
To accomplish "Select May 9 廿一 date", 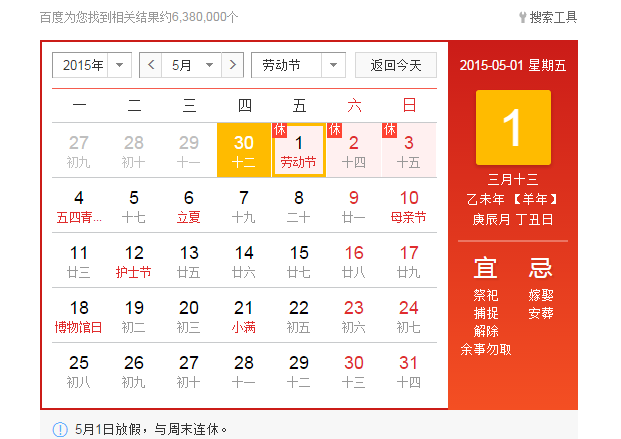I will [354, 205].
